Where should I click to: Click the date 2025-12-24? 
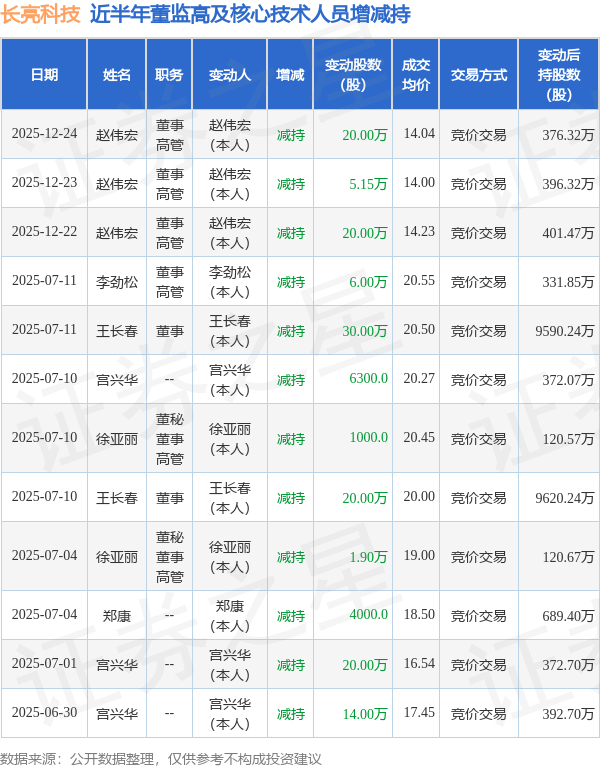(45, 134)
